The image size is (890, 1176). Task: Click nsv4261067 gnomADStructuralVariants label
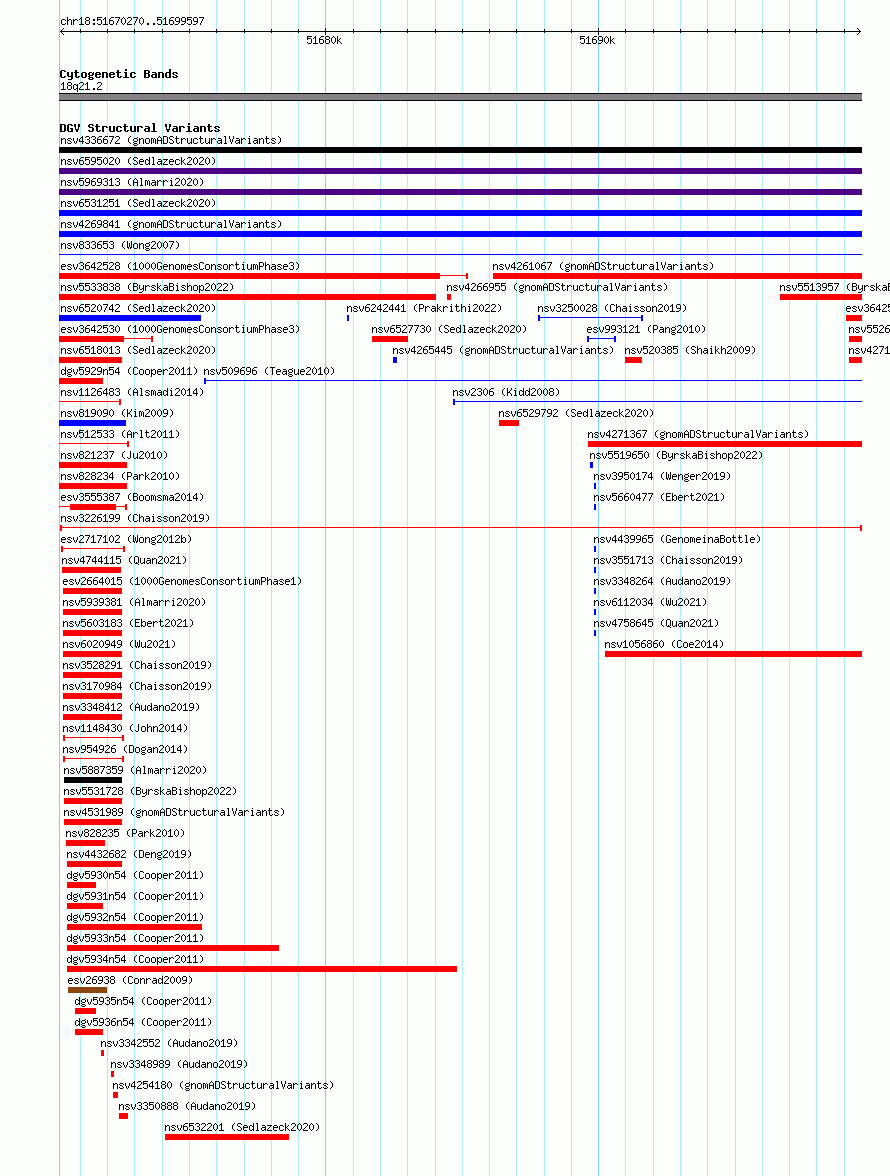pyautogui.click(x=603, y=266)
